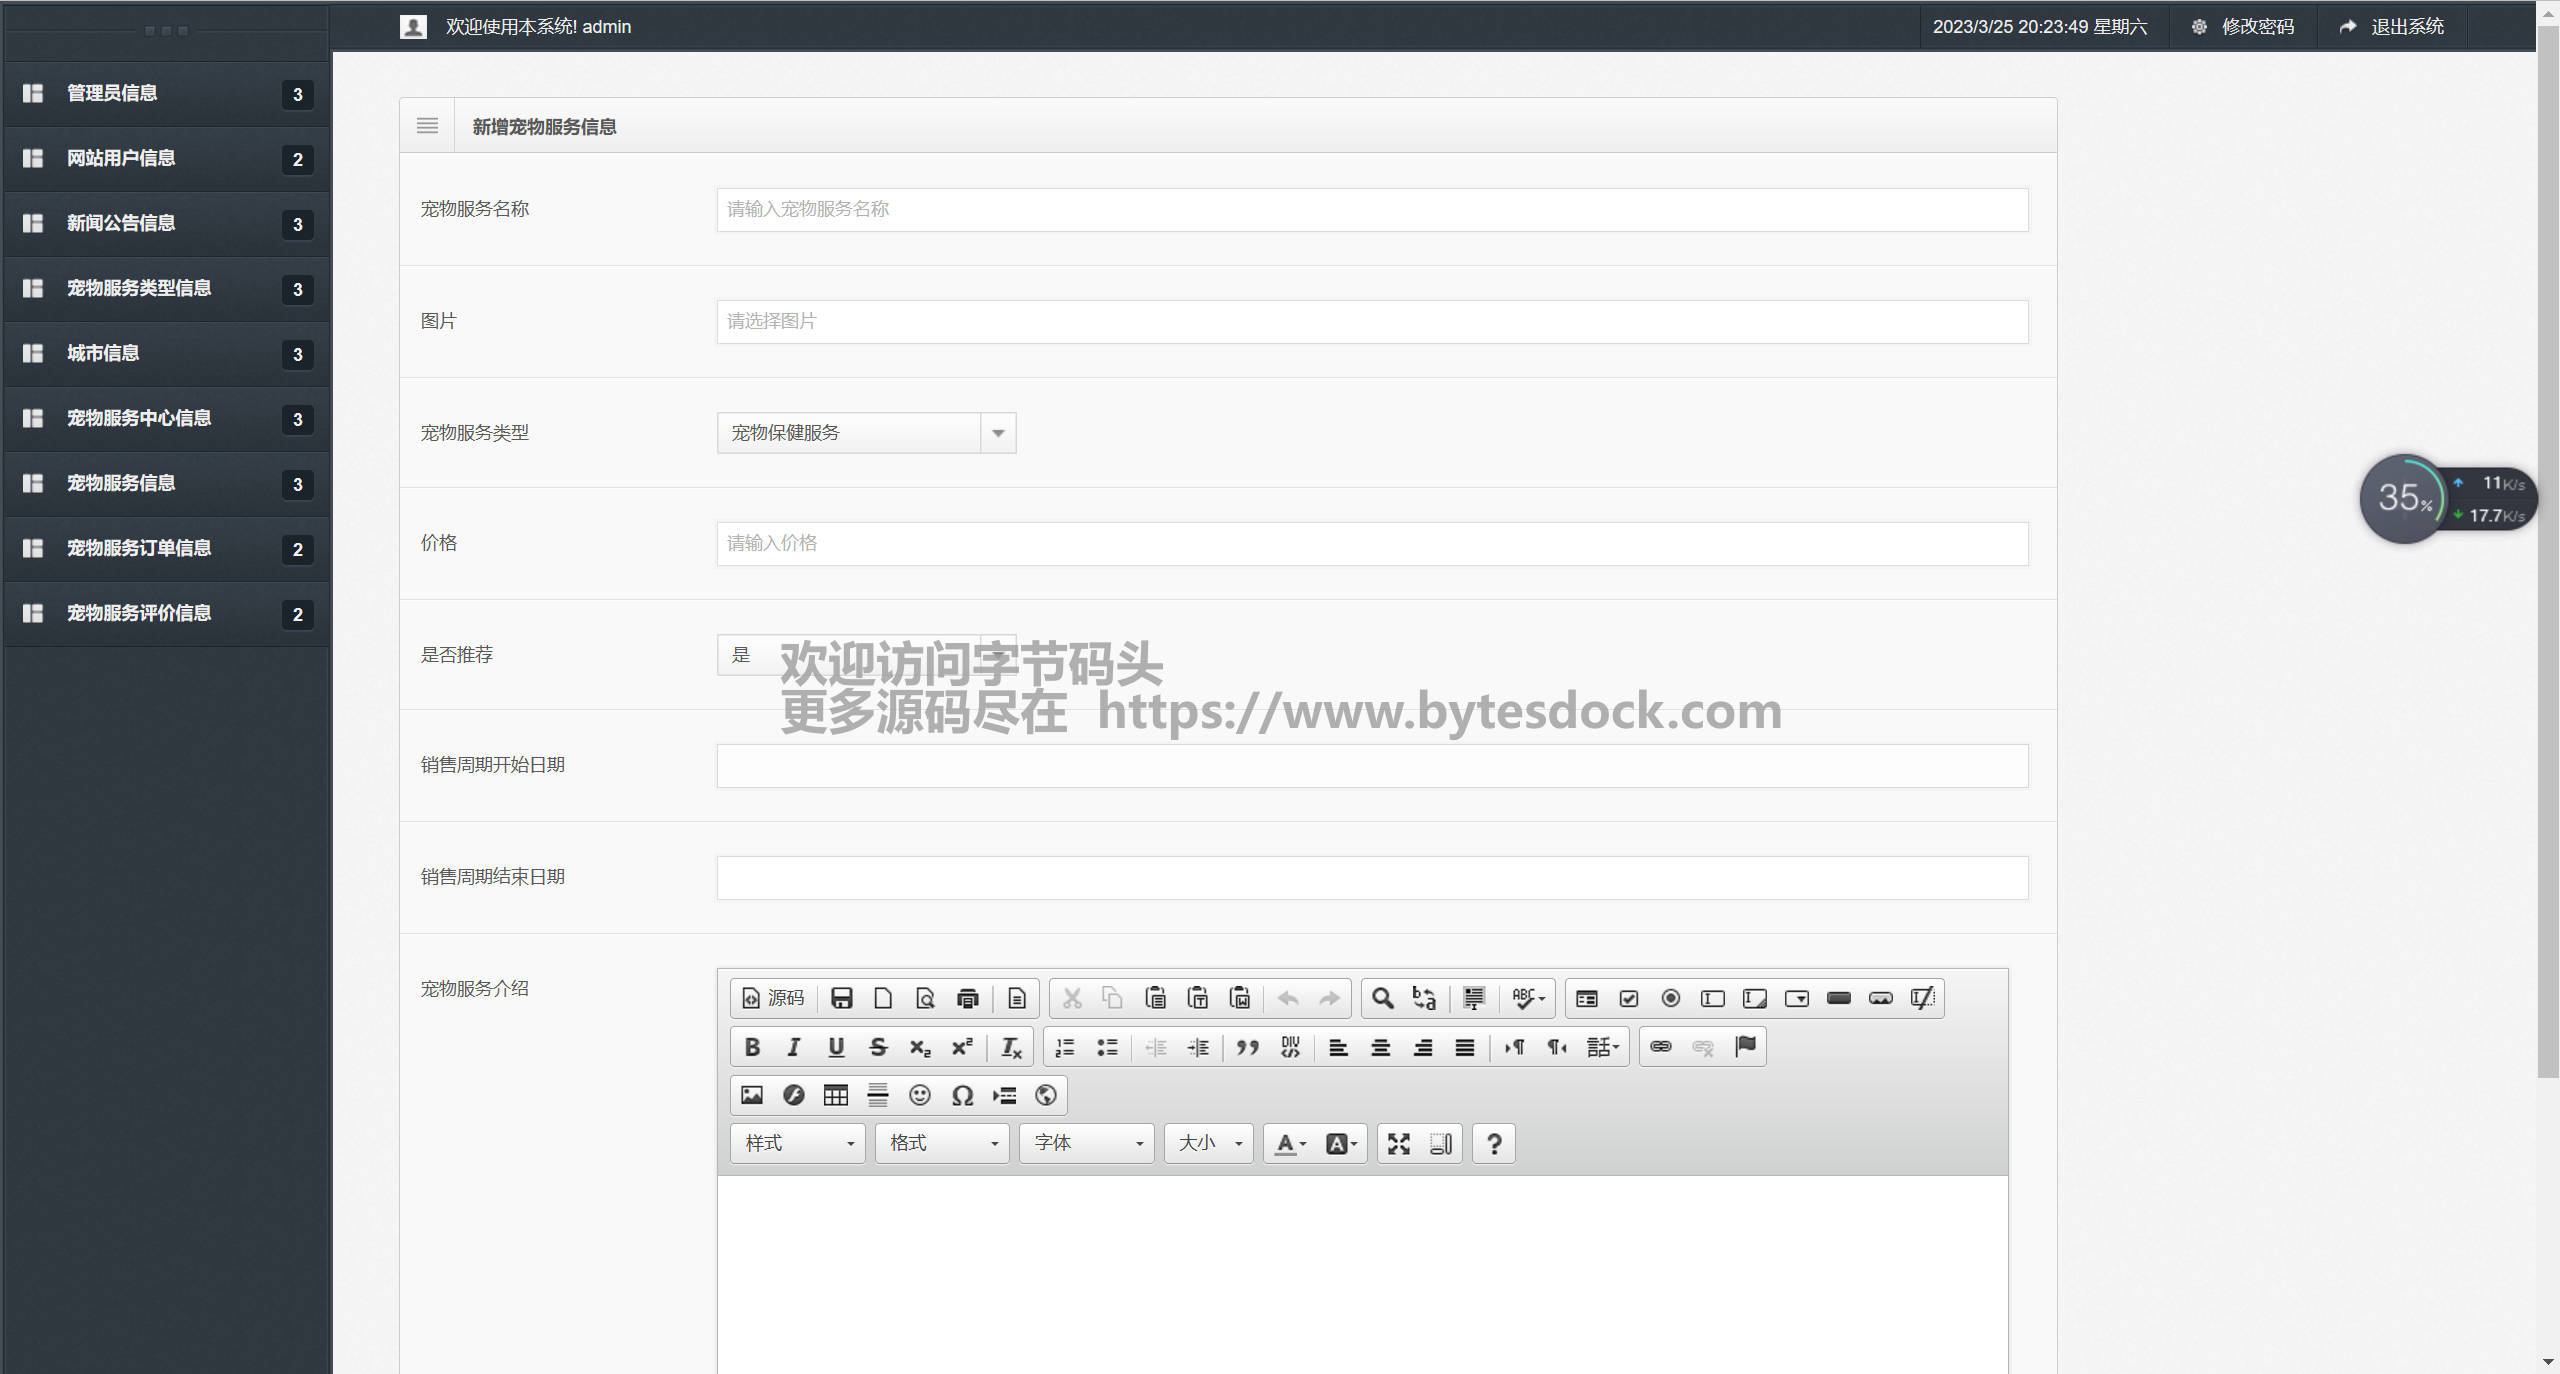The height and width of the screenshot is (1374, 2560).
Task: Click the 修改密码 link
Action: pyautogui.click(x=2257, y=27)
